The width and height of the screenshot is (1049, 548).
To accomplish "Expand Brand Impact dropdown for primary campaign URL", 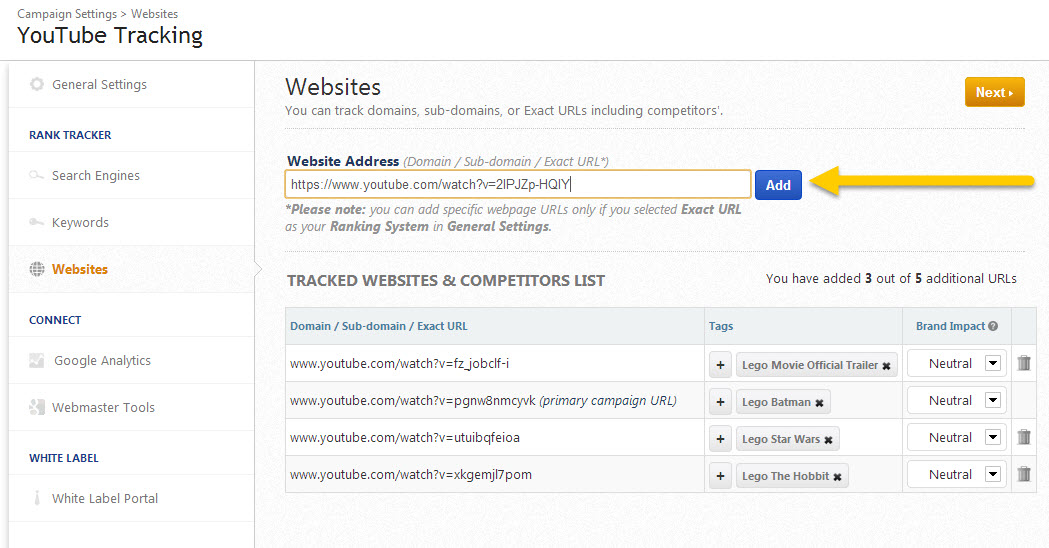I will coord(992,401).
